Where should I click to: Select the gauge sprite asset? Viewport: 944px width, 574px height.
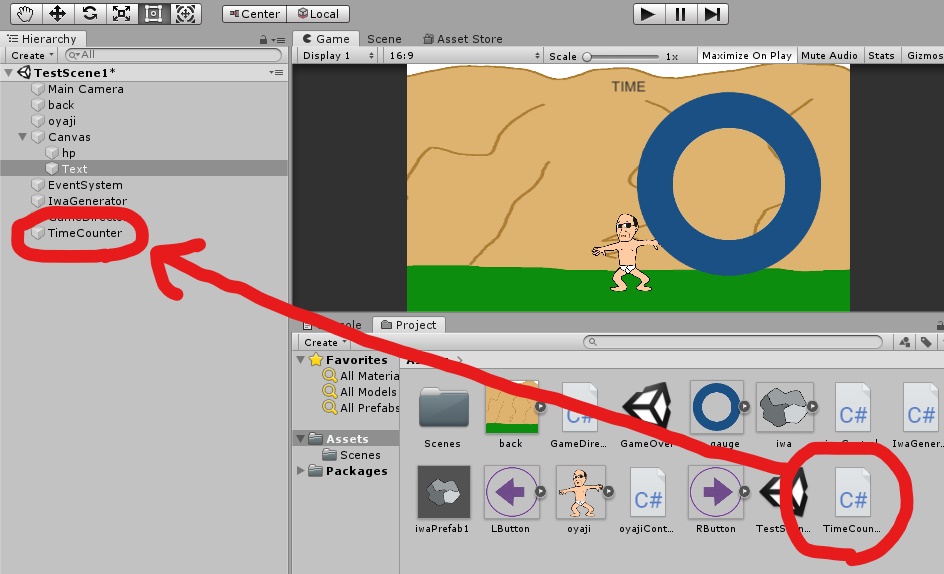point(716,416)
